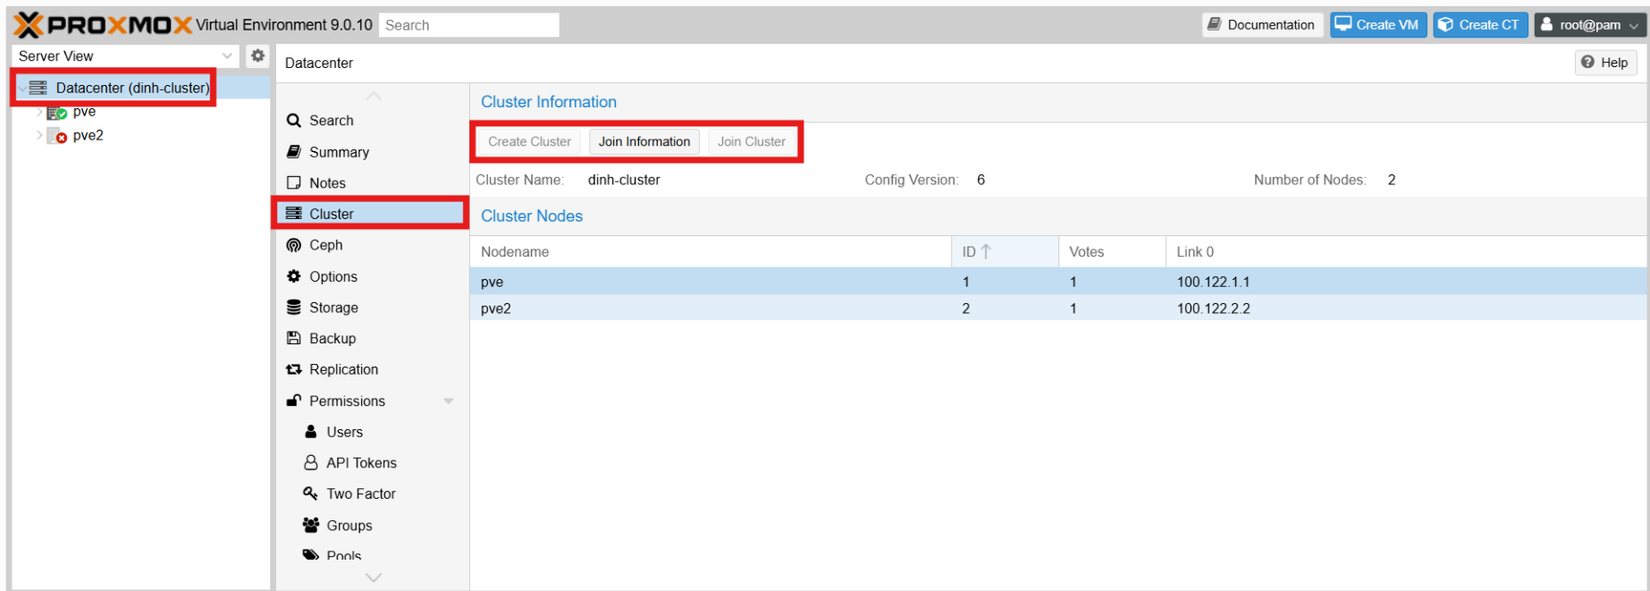
Task: Click the Create CT button
Action: point(1480,24)
